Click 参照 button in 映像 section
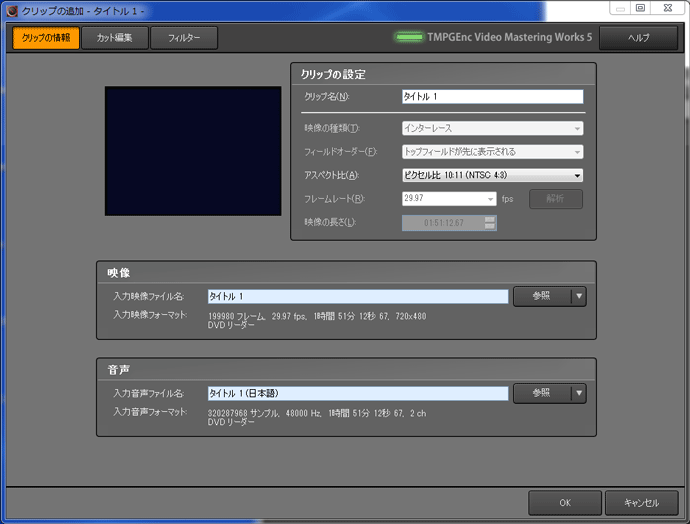Screen dimensions: 690x524 (x=541, y=297)
